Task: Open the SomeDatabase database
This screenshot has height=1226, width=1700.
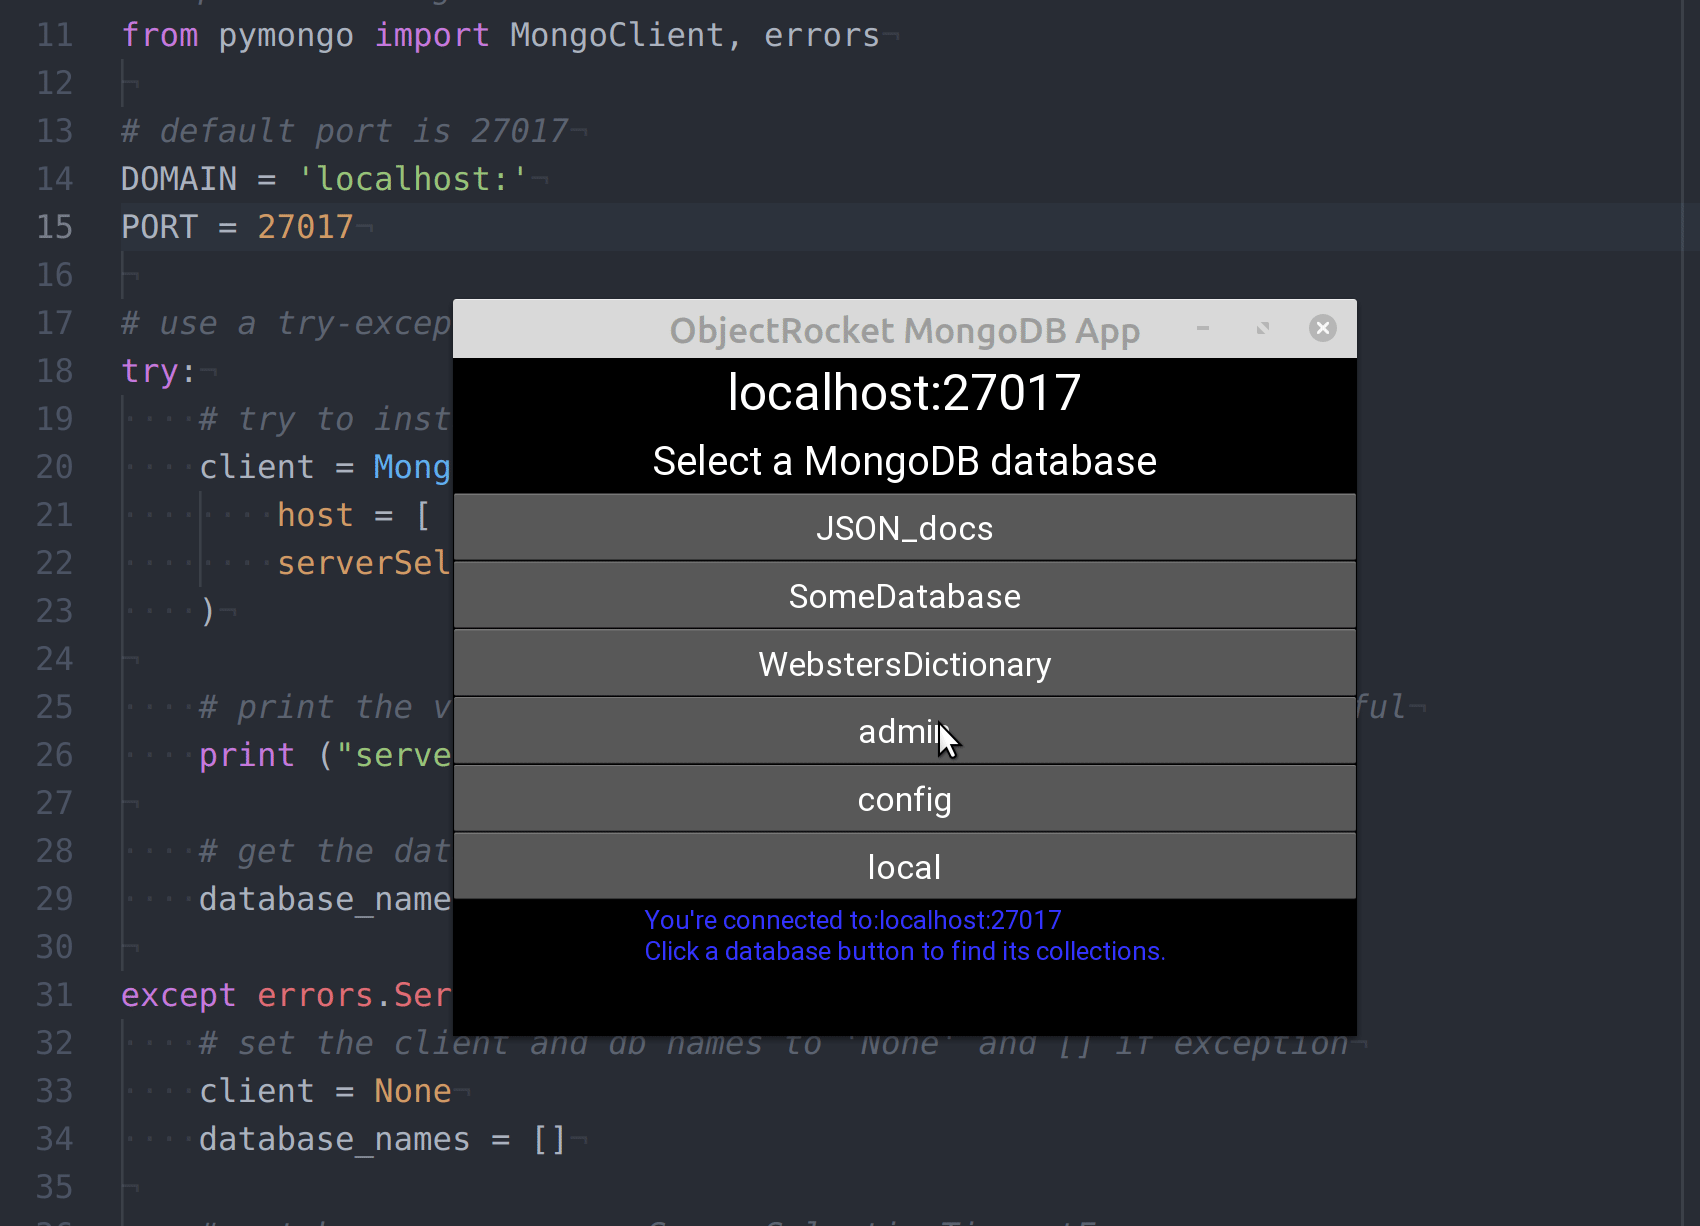Action: point(905,595)
